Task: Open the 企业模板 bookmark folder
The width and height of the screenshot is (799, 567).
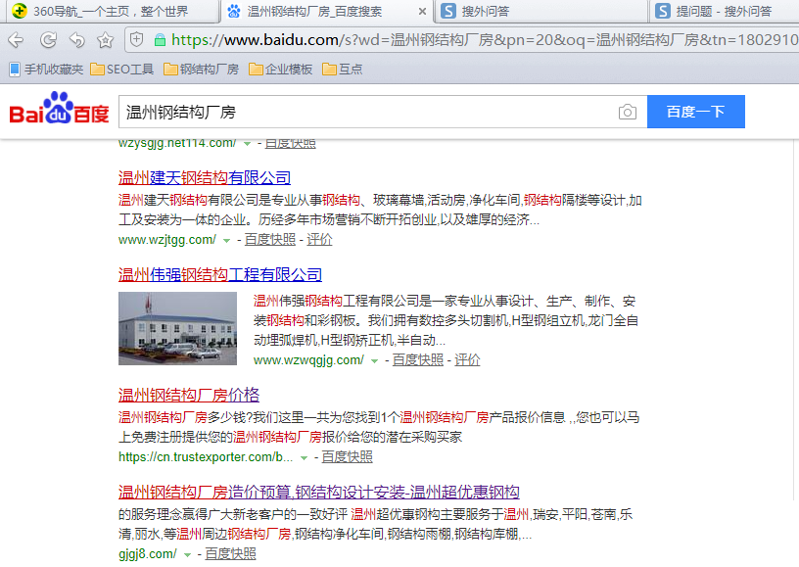Action: (x=280, y=69)
